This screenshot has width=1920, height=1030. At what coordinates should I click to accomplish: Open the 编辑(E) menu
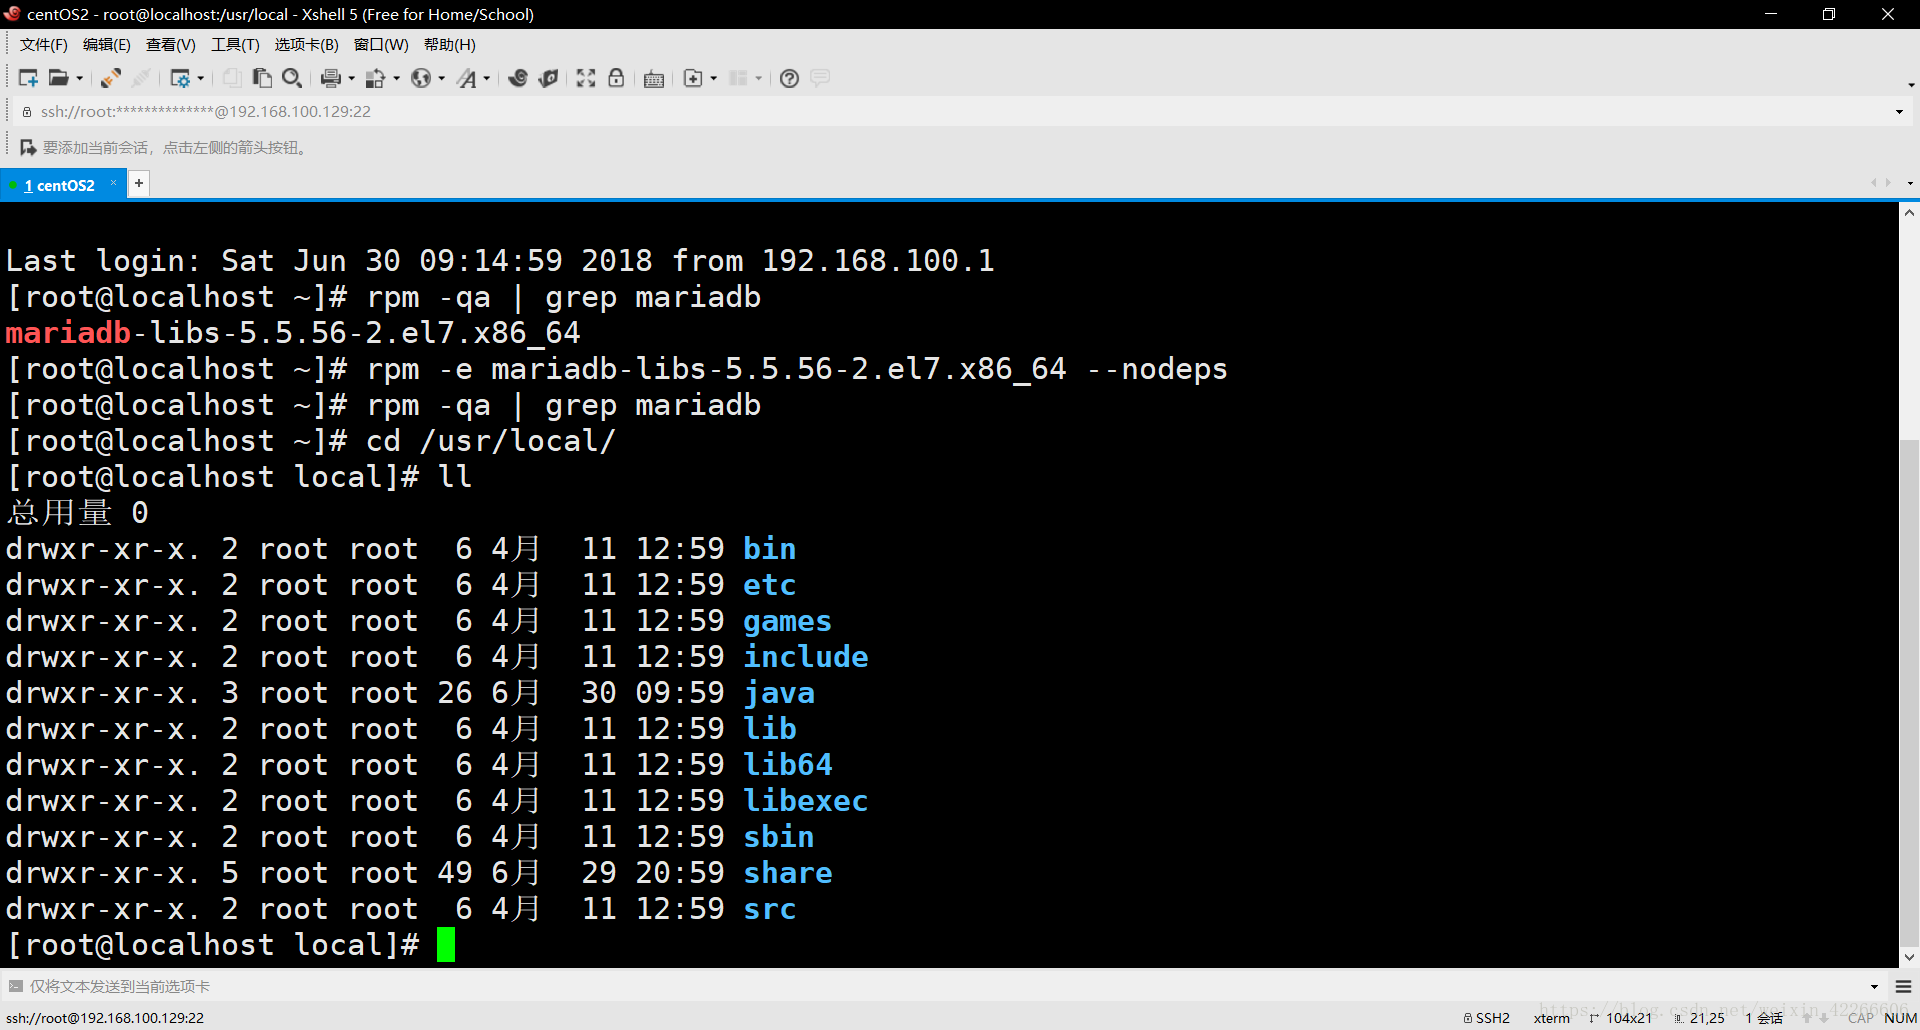[x=107, y=45]
